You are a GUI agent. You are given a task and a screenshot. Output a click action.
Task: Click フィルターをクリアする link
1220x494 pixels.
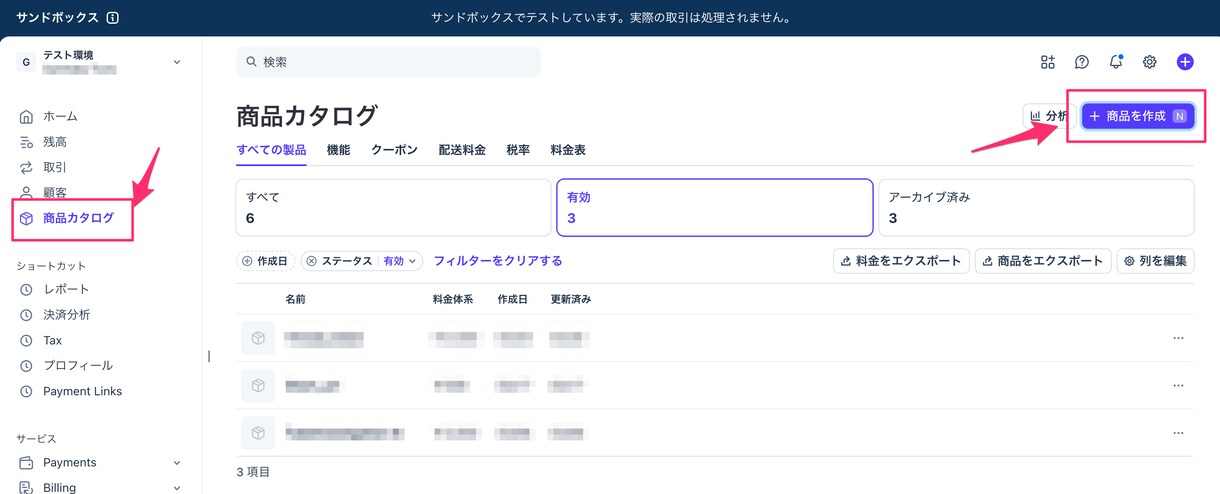[498, 261]
